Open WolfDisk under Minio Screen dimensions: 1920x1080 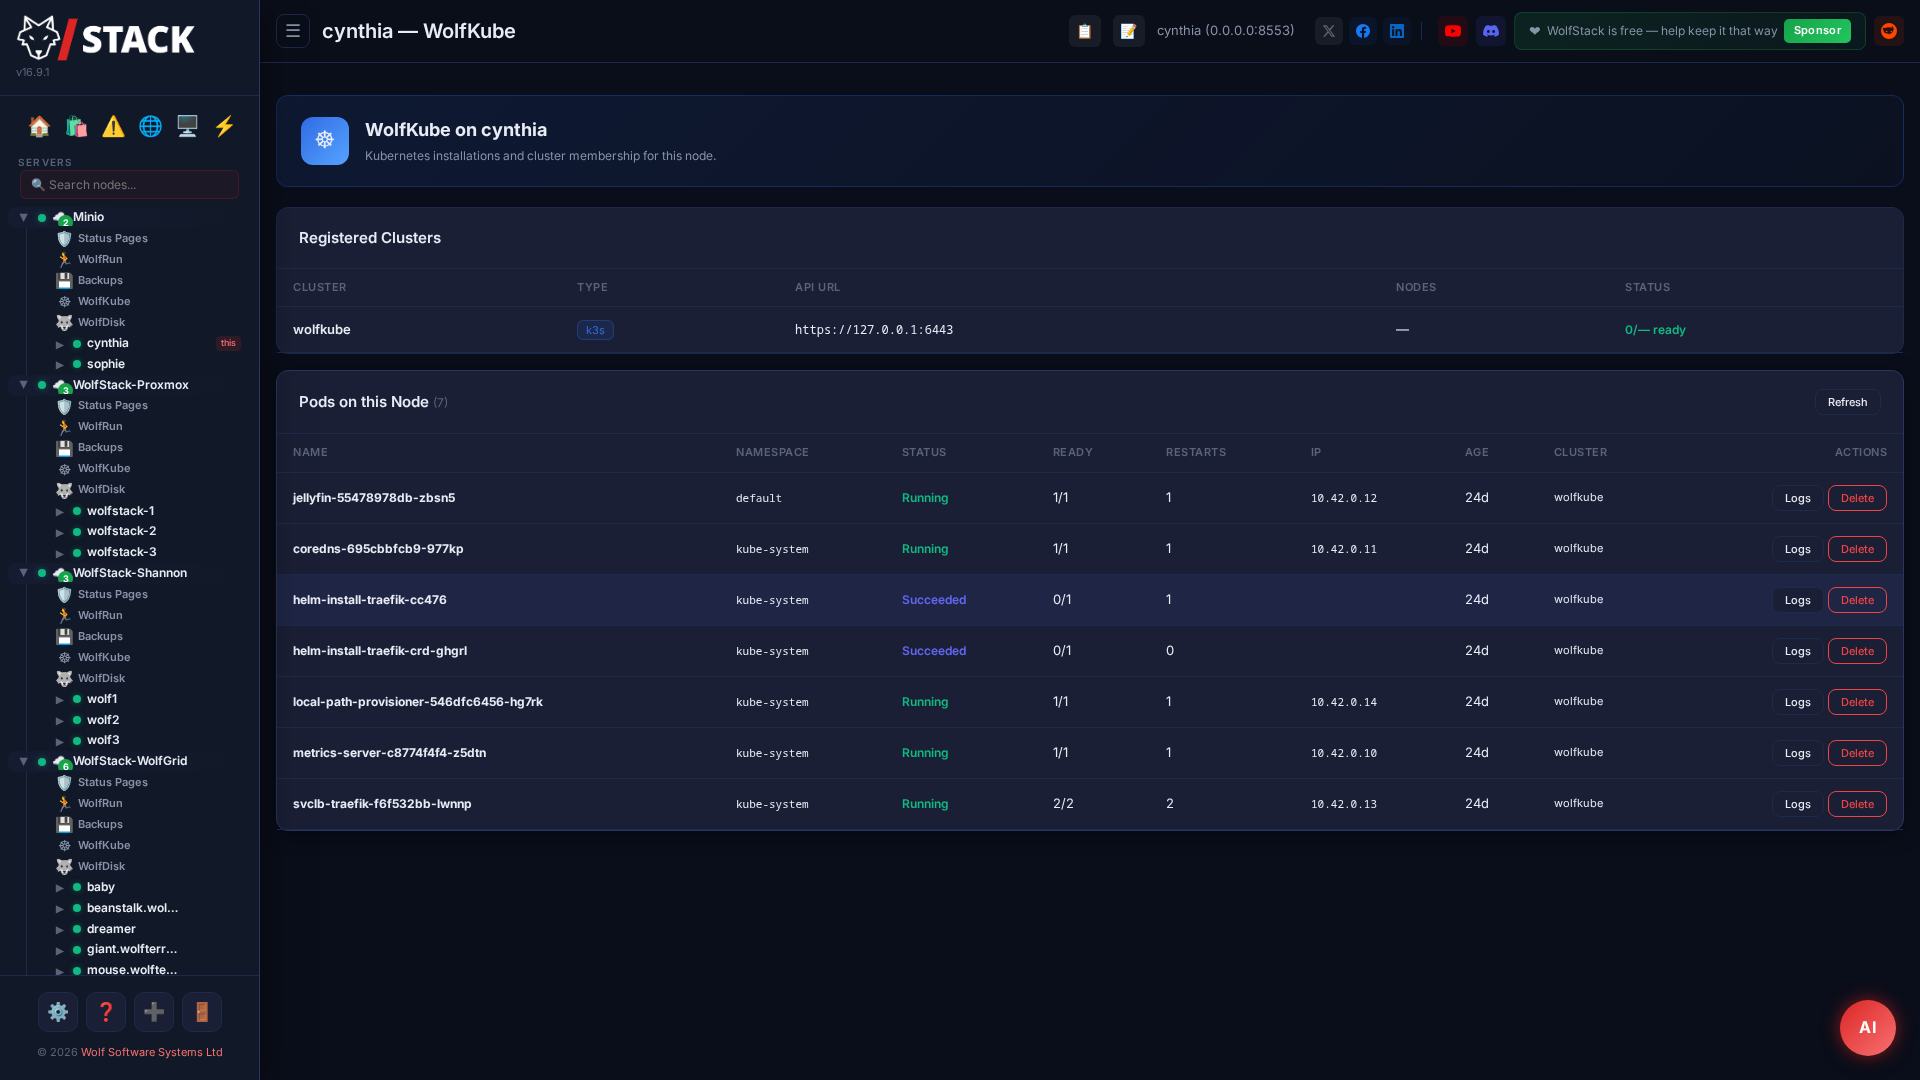pyautogui.click(x=101, y=322)
